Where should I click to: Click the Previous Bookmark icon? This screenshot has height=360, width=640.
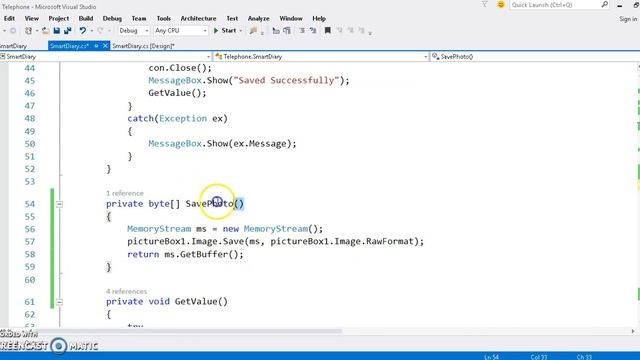tap(339, 31)
